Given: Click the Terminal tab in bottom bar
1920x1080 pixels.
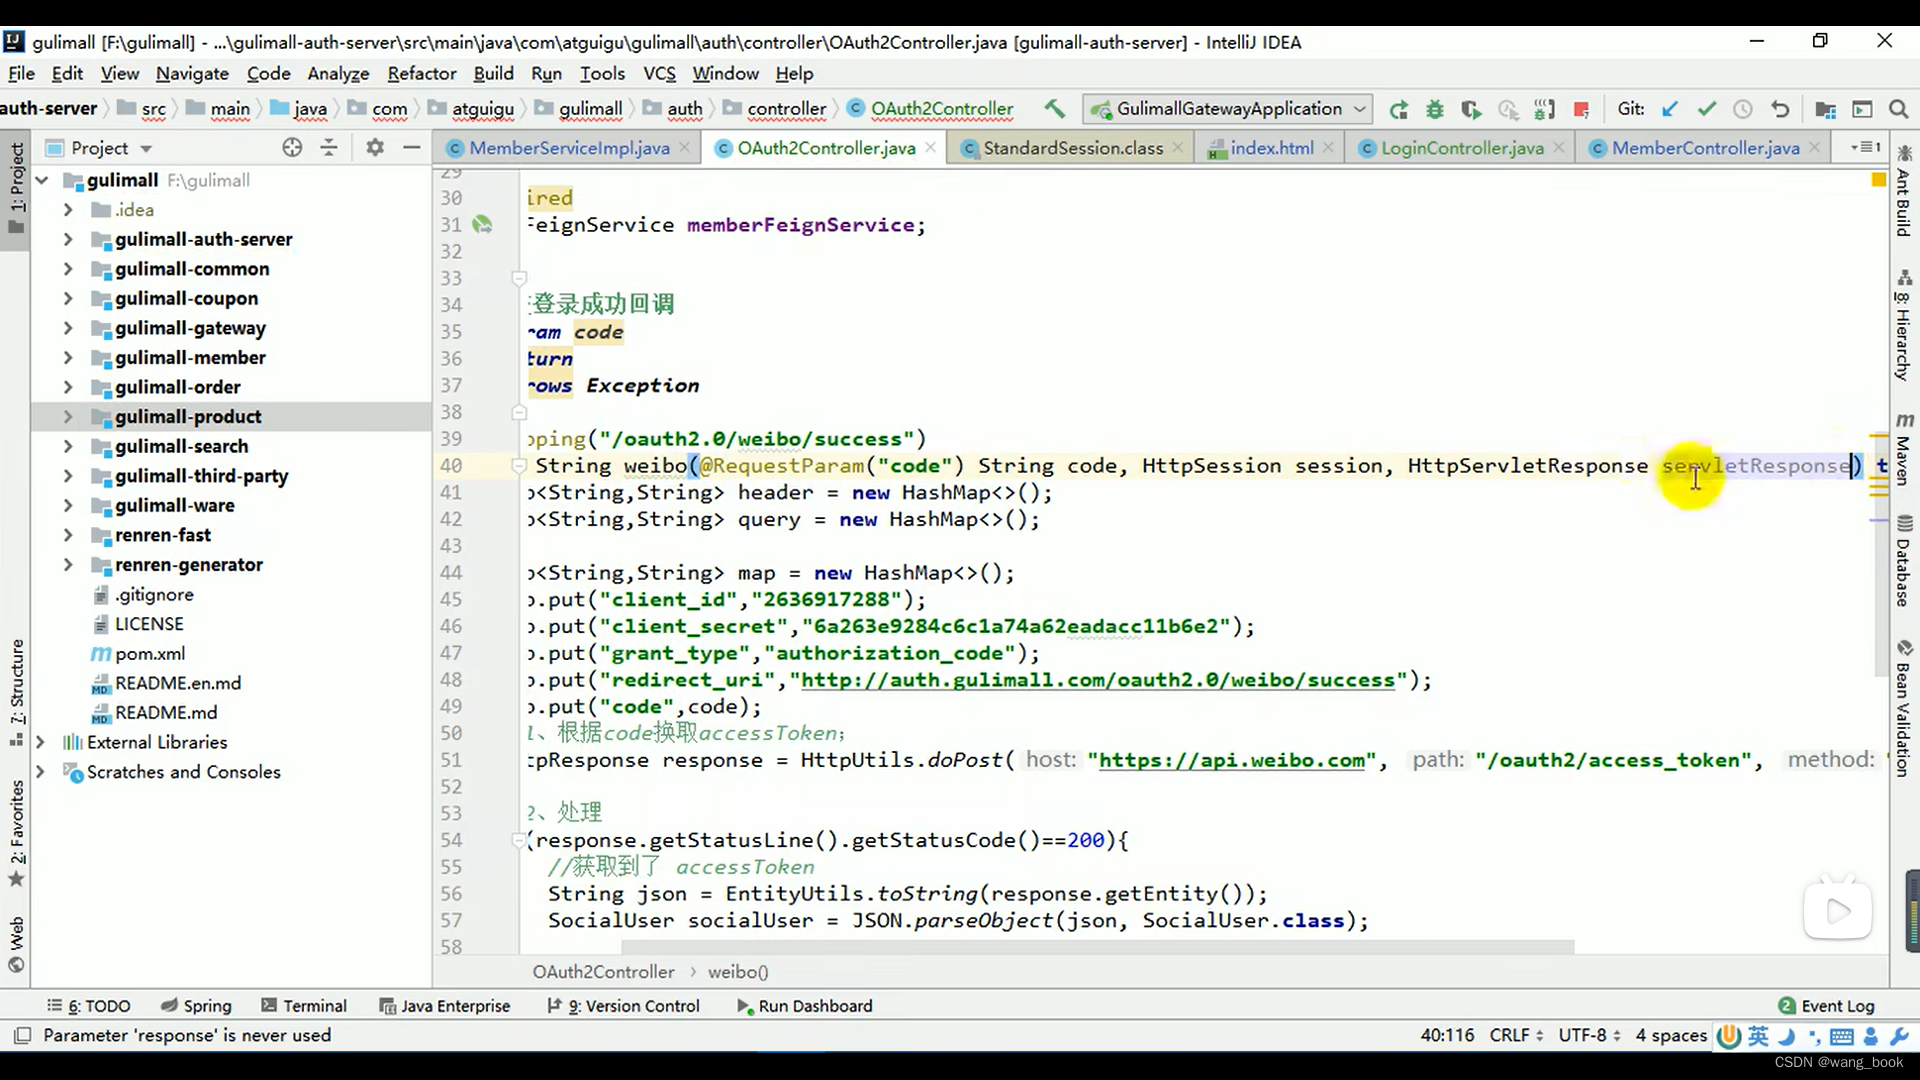Looking at the screenshot, I should pyautogui.click(x=315, y=1005).
